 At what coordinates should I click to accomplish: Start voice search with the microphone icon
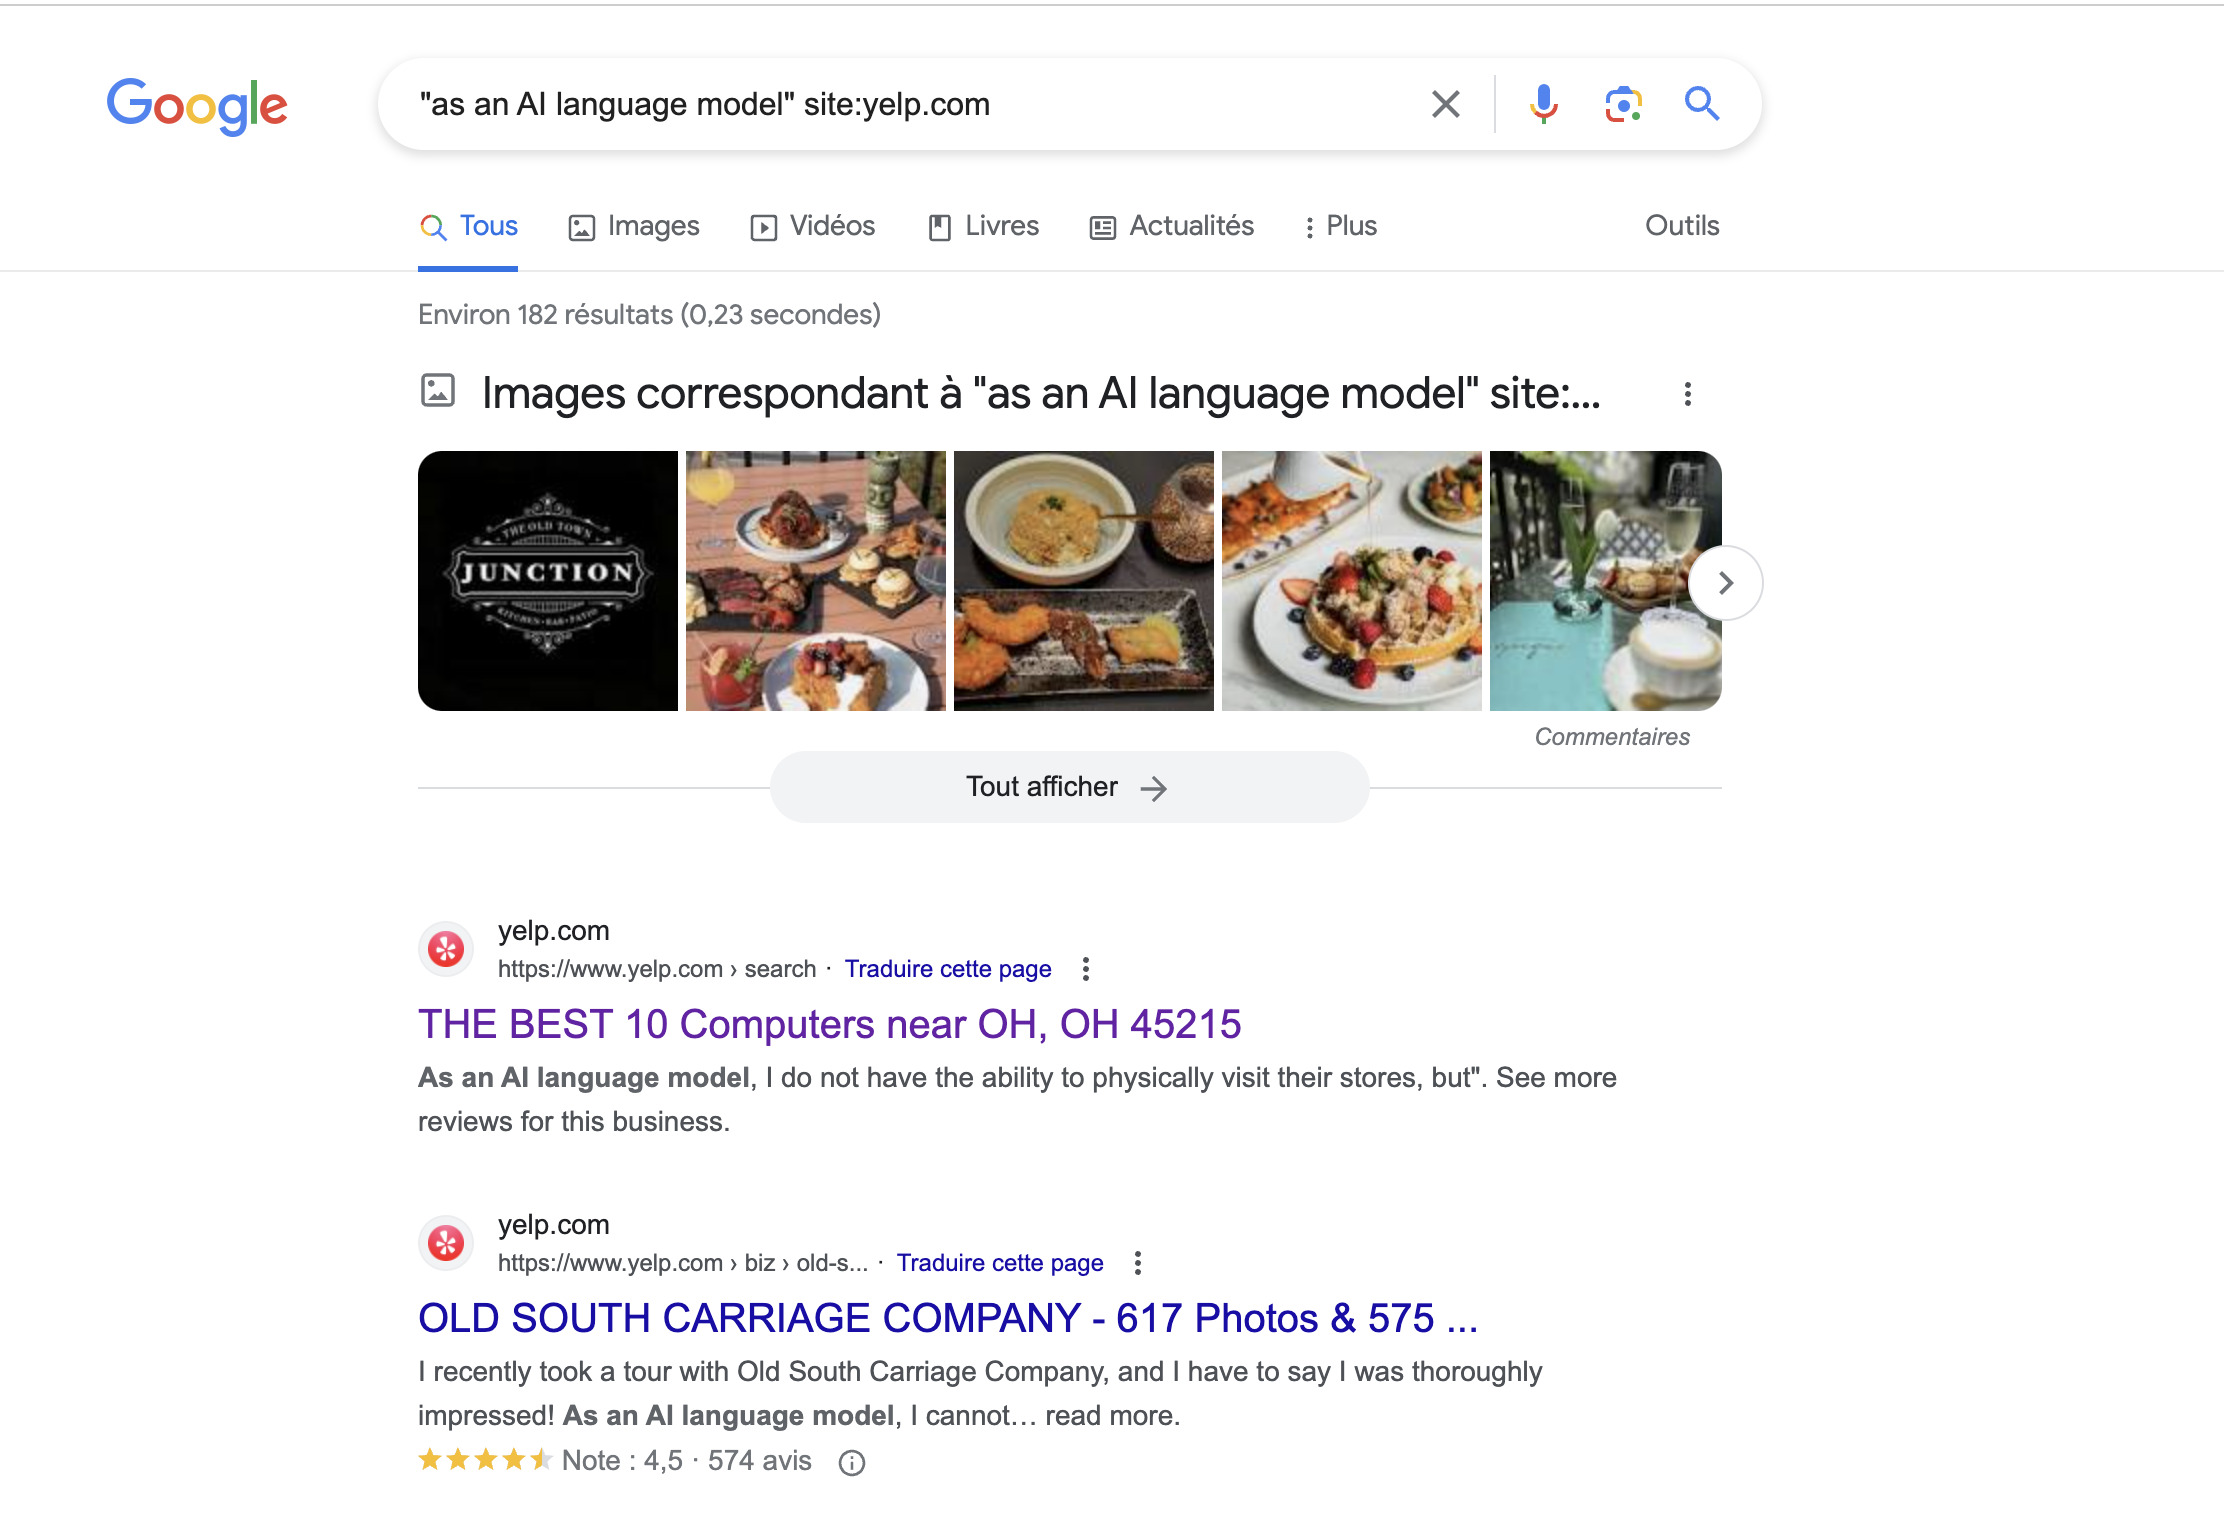pyautogui.click(x=1543, y=104)
